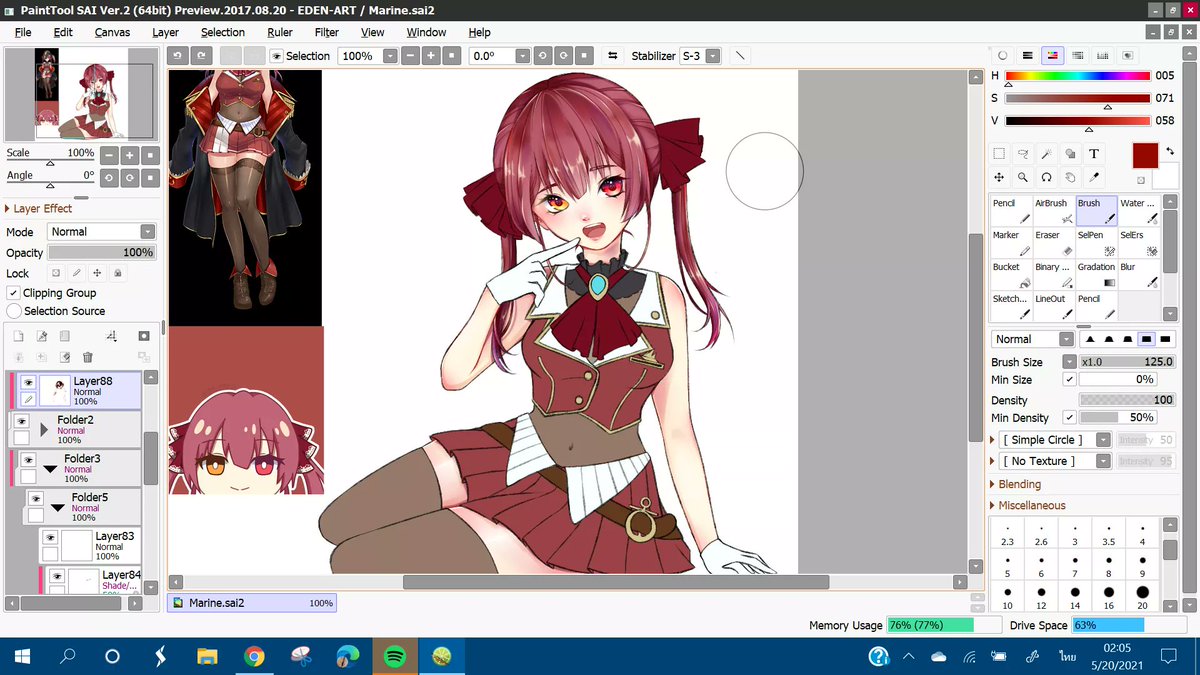Select the Blur tool
This screenshot has height=675, width=1200.
click(1139, 274)
